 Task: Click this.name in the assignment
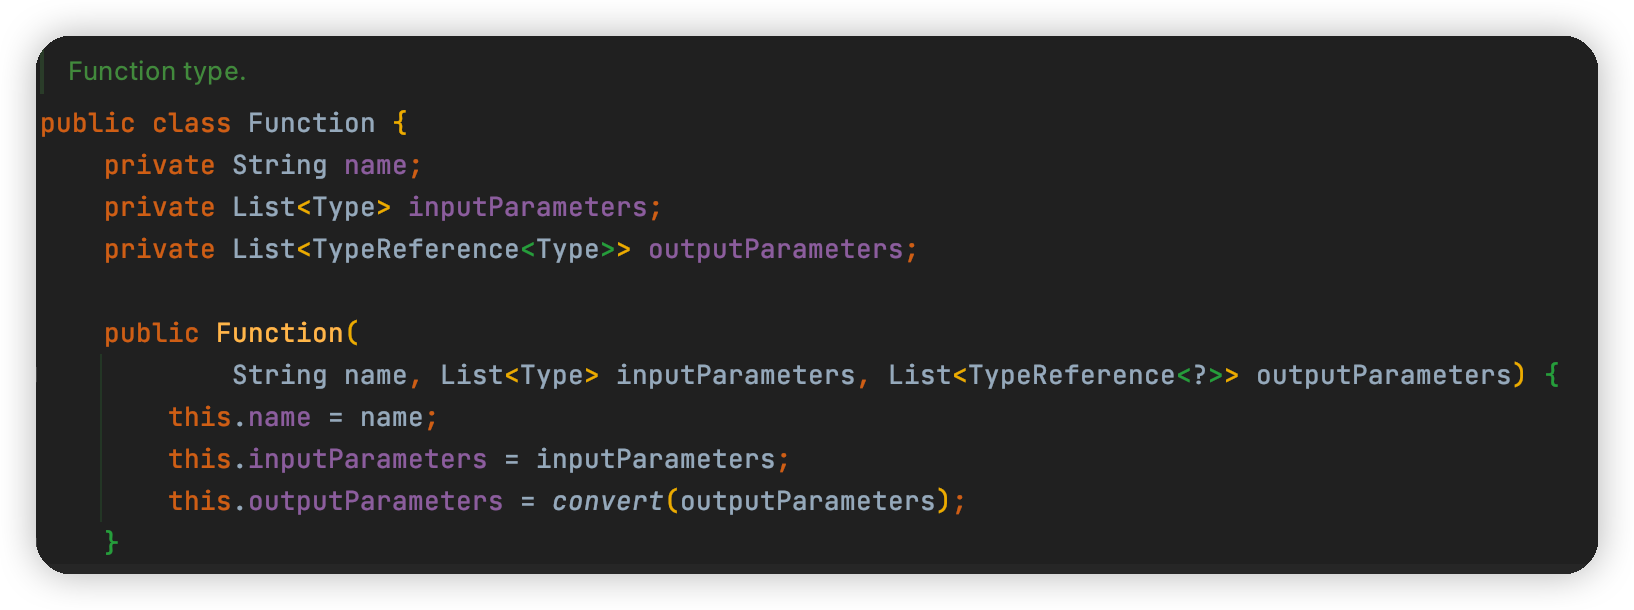click(x=239, y=417)
